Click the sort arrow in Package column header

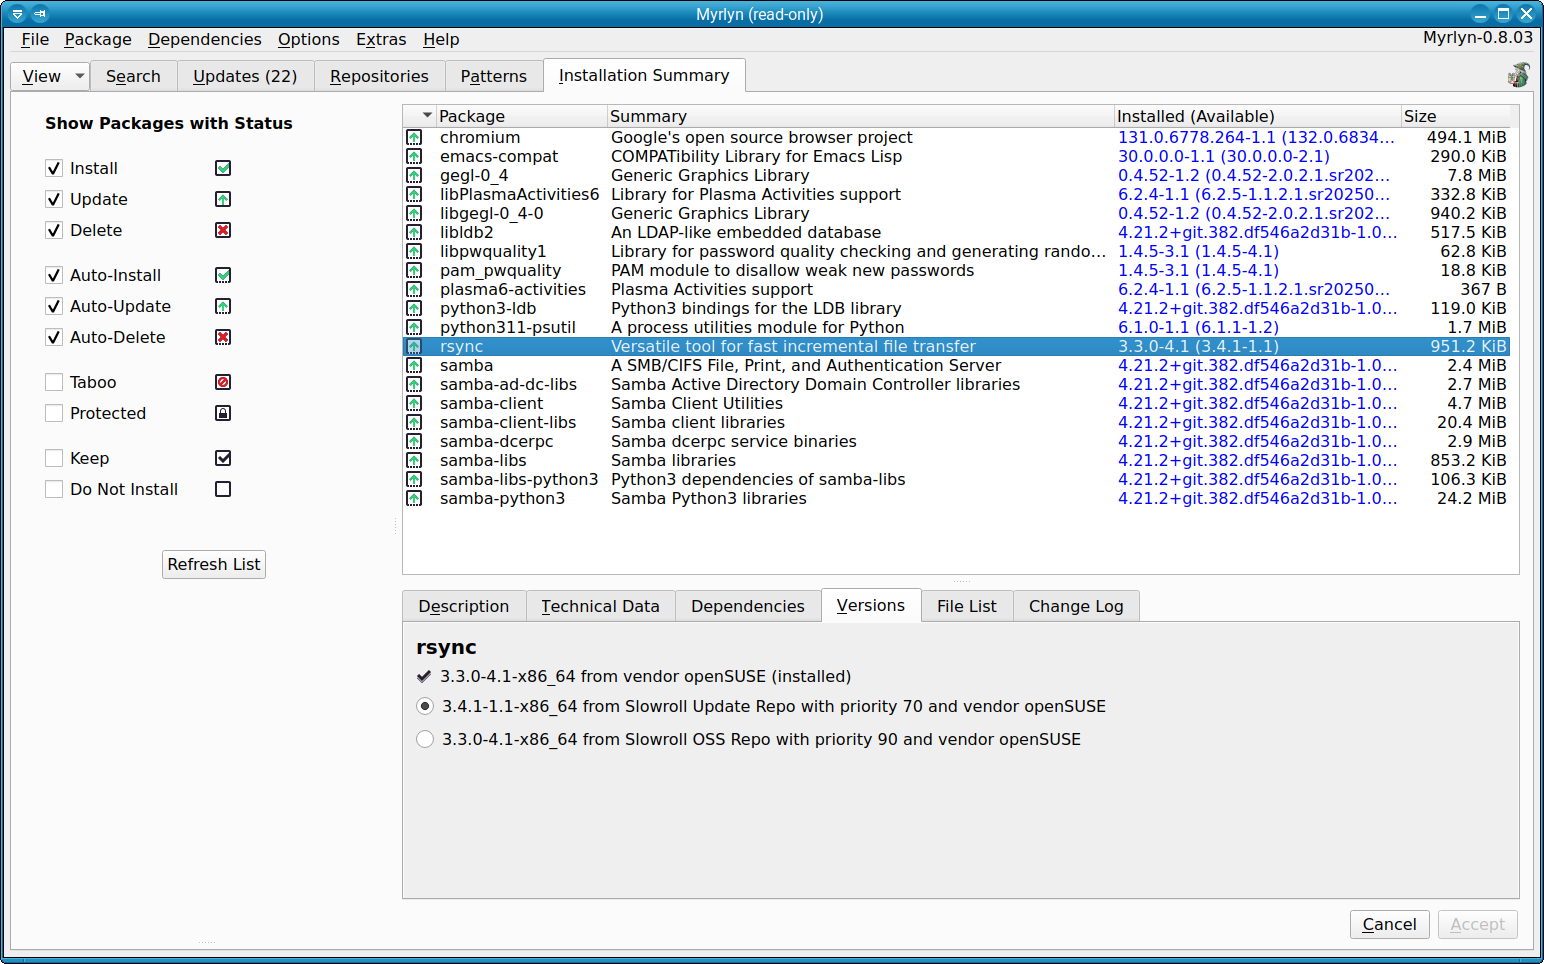[x=427, y=116]
